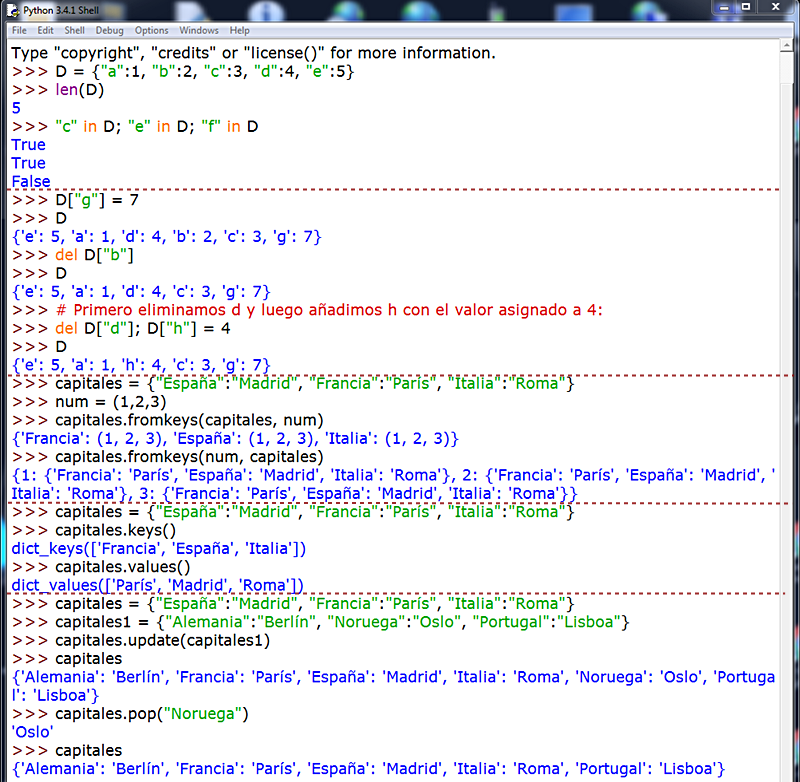Minimize the Python Shell window
This screenshot has height=782, width=800.
coord(722,8)
